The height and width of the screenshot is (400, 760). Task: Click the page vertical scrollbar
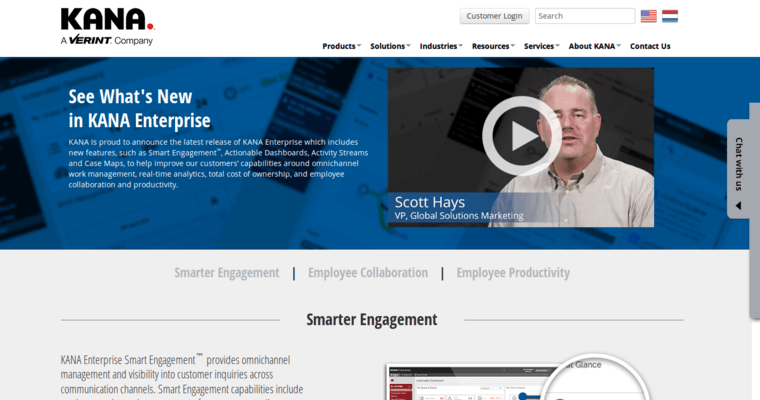[x=754, y=200]
